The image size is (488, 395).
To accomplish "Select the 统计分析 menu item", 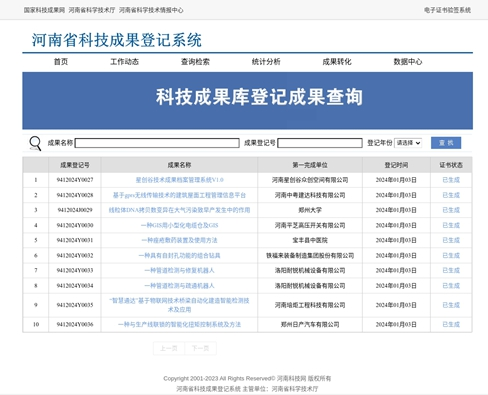I will coord(266,62).
